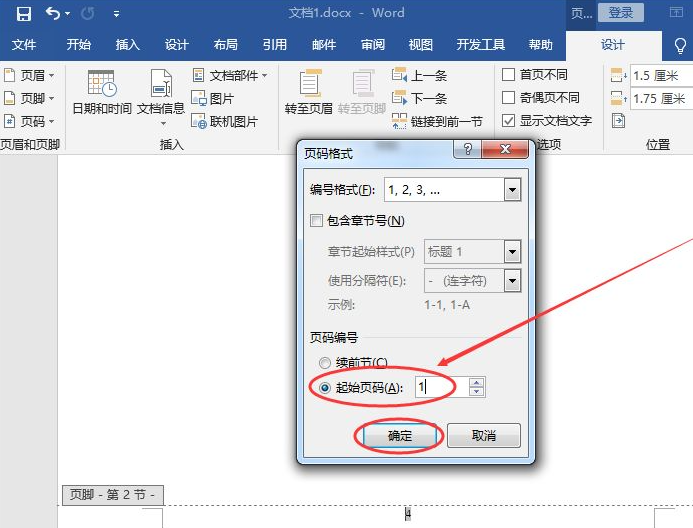Switch to the 帮助 tab
The width and height of the screenshot is (693, 528).
pos(541,45)
